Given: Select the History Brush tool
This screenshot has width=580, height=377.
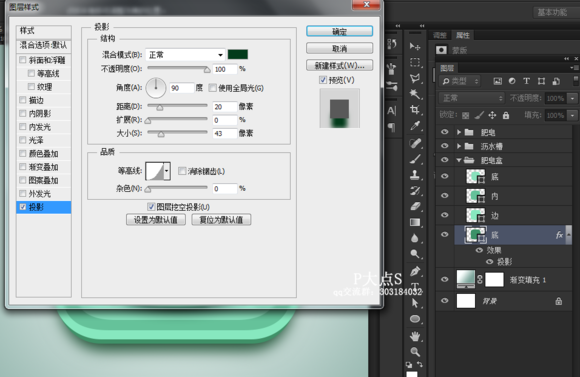Looking at the screenshot, I should pyautogui.click(x=415, y=191).
